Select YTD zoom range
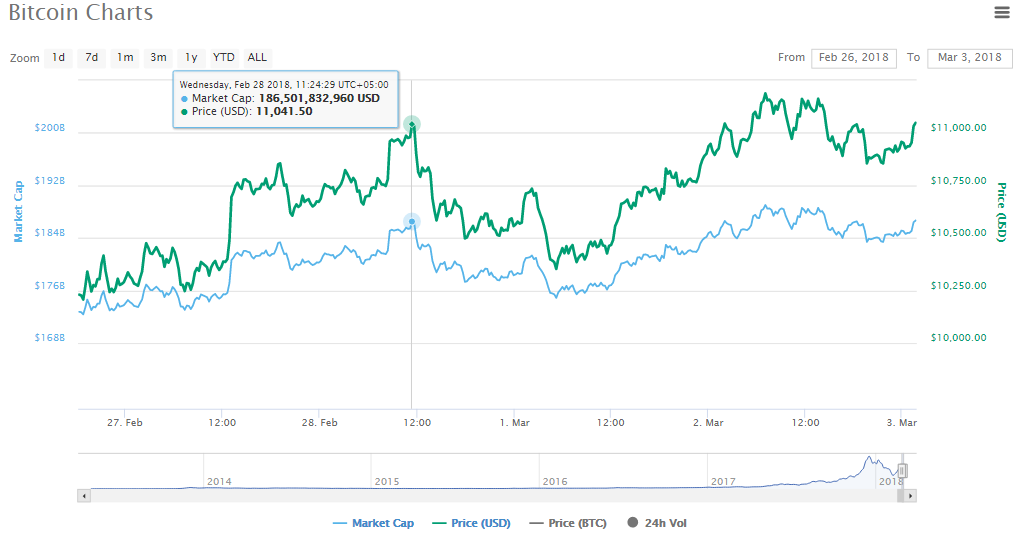This screenshot has width=1023, height=550. (223, 57)
